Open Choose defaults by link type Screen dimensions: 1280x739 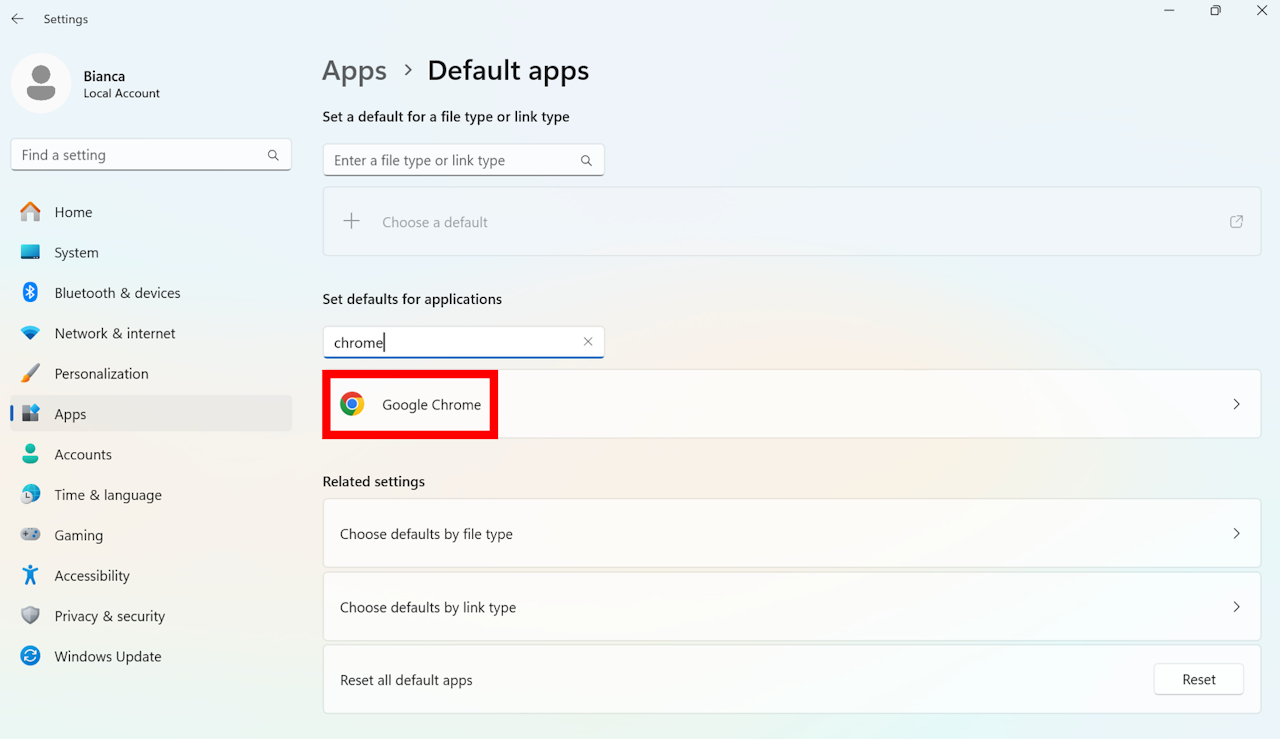pyautogui.click(x=791, y=607)
